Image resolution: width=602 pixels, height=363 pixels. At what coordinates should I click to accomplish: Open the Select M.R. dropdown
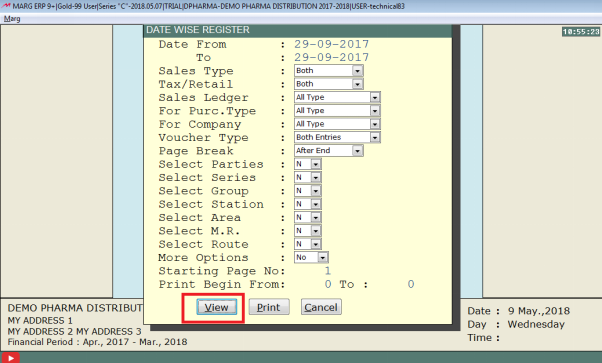click(316, 231)
